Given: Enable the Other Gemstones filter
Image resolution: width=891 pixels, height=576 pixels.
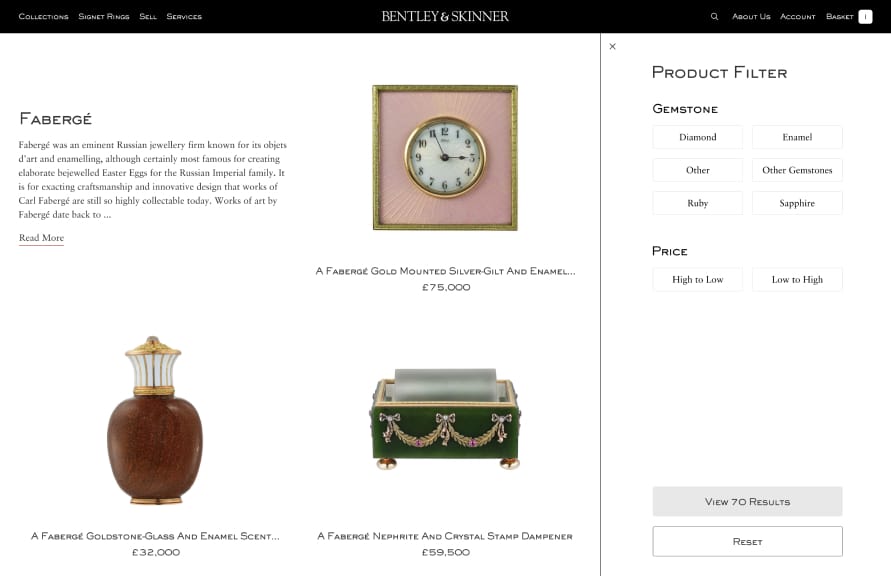Looking at the screenshot, I should pos(797,170).
